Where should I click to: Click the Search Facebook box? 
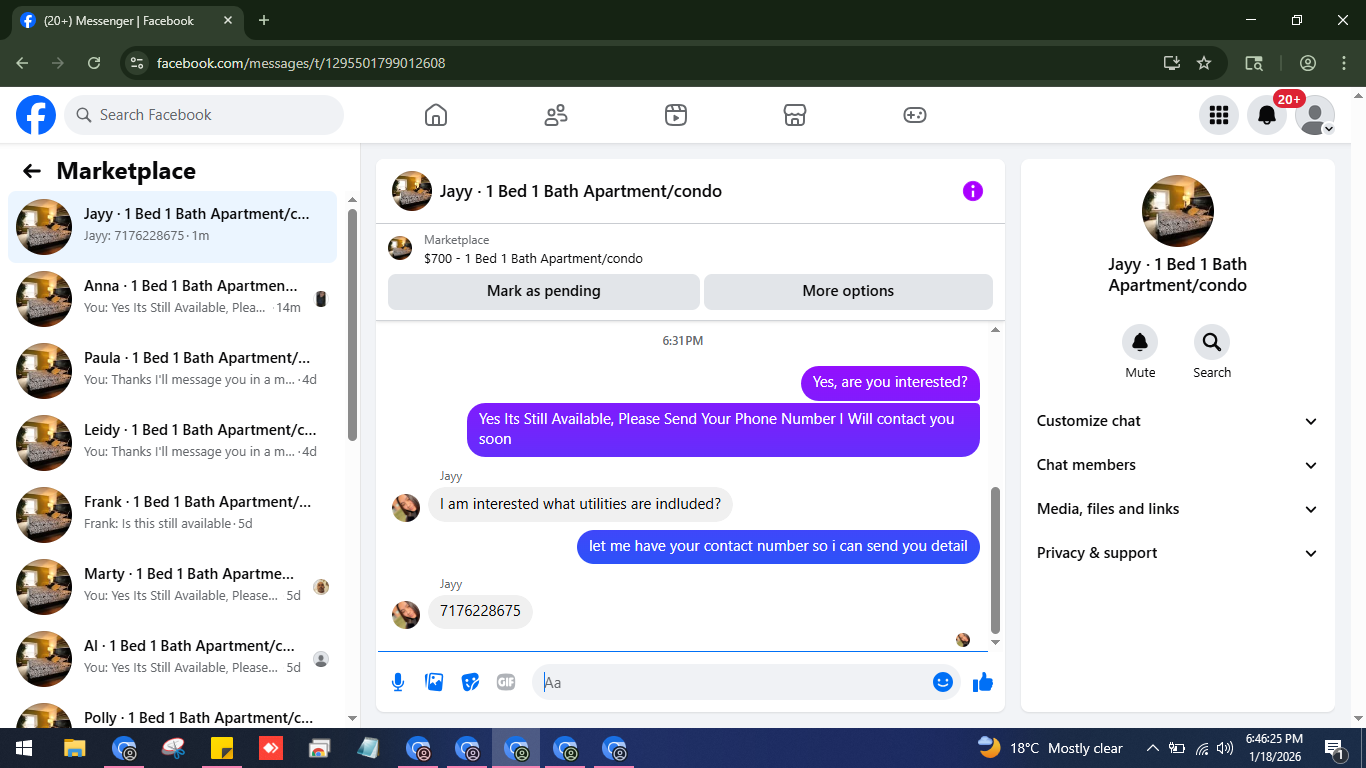point(204,115)
